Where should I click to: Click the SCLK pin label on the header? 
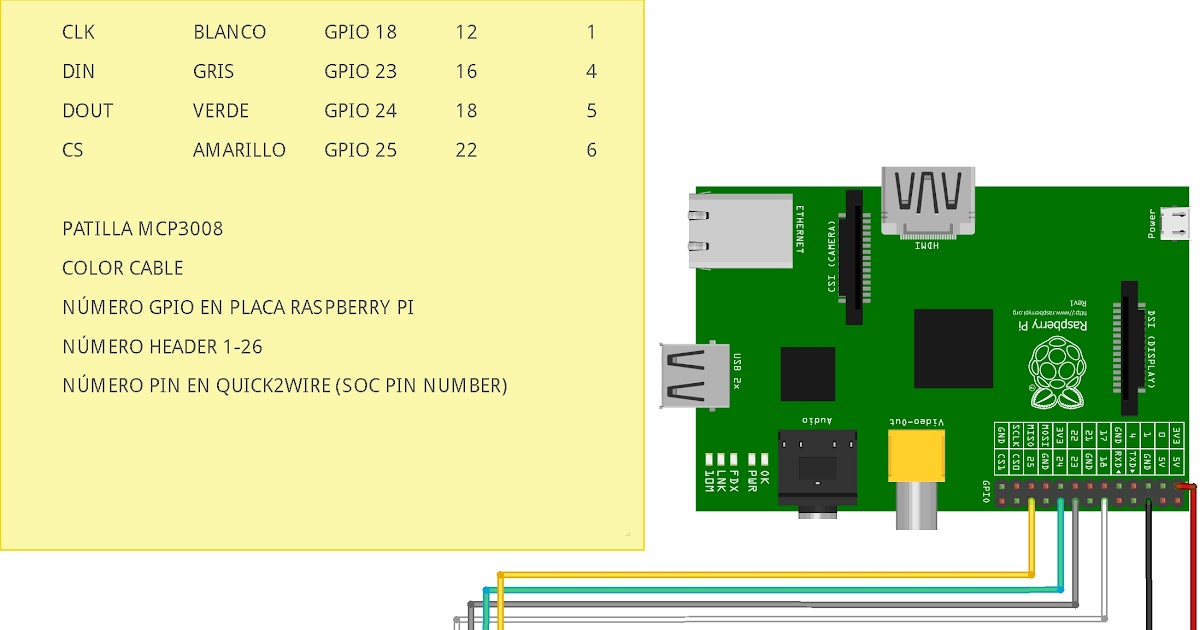tap(1017, 435)
